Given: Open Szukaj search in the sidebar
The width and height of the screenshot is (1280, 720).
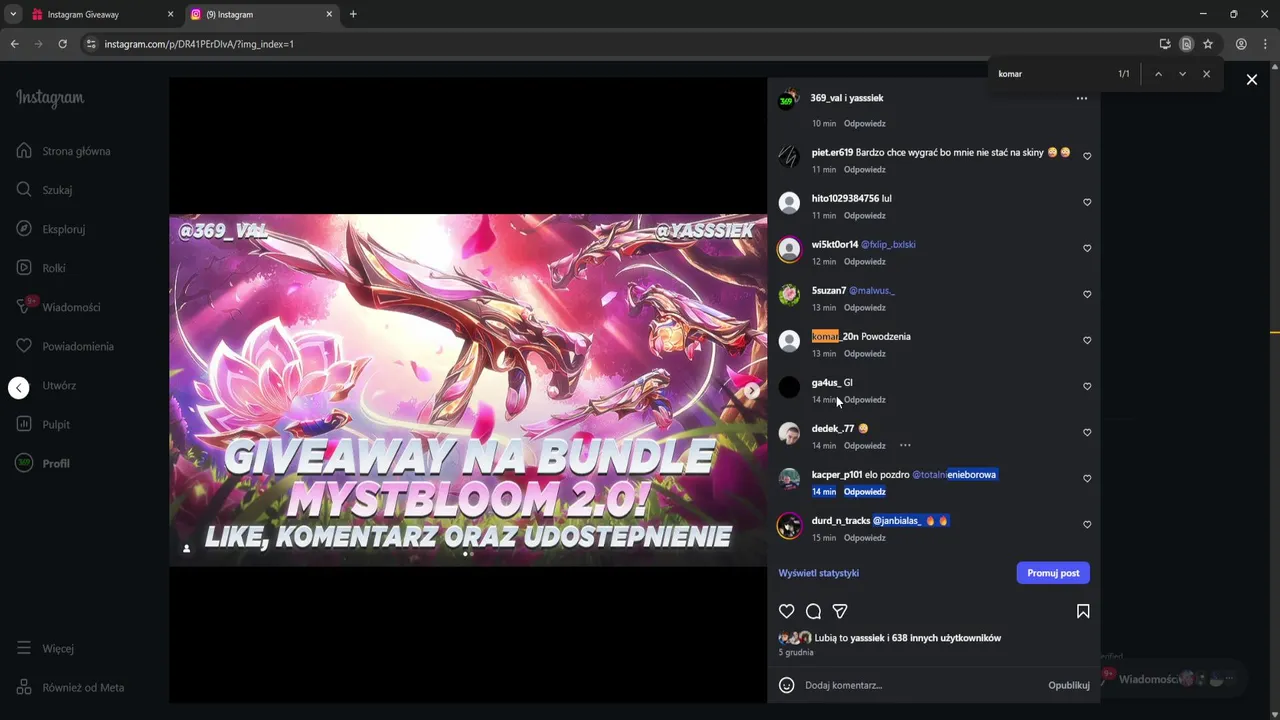Looking at the screenshot, I should [44, 190].
